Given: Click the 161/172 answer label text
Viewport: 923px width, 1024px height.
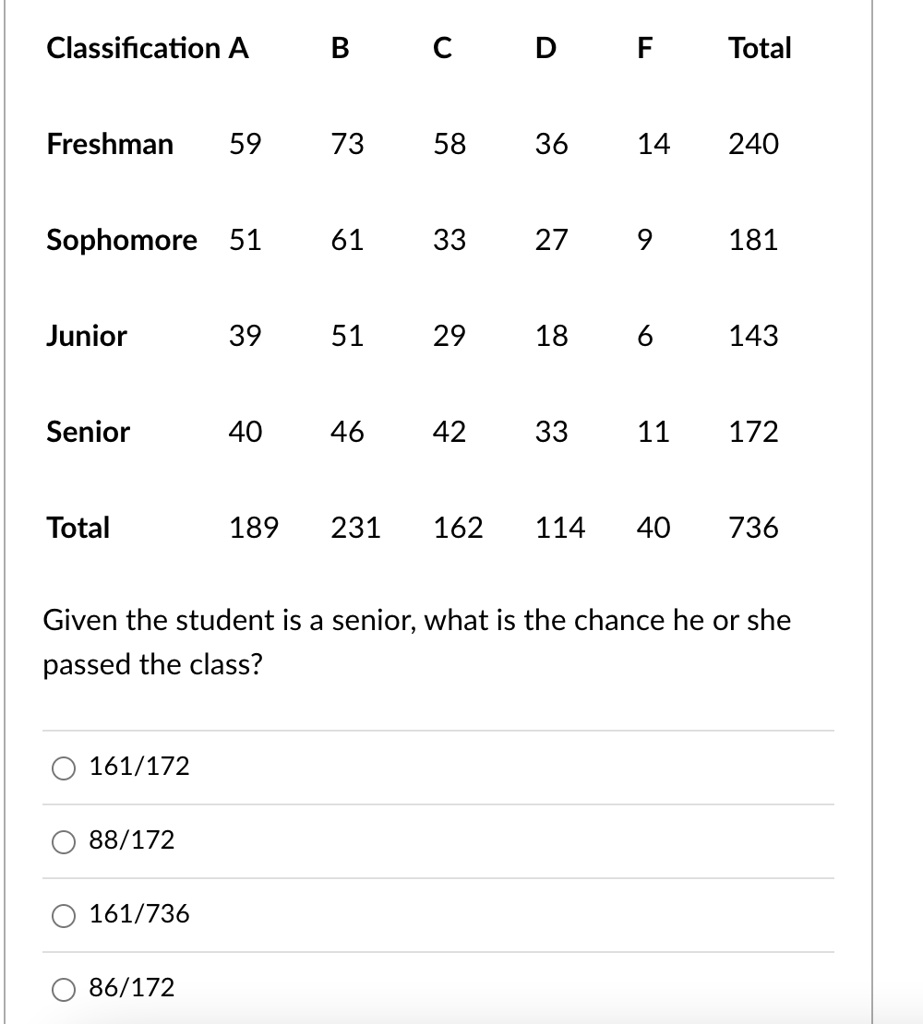Looking at the screenshot, I should tap(139, 766).
